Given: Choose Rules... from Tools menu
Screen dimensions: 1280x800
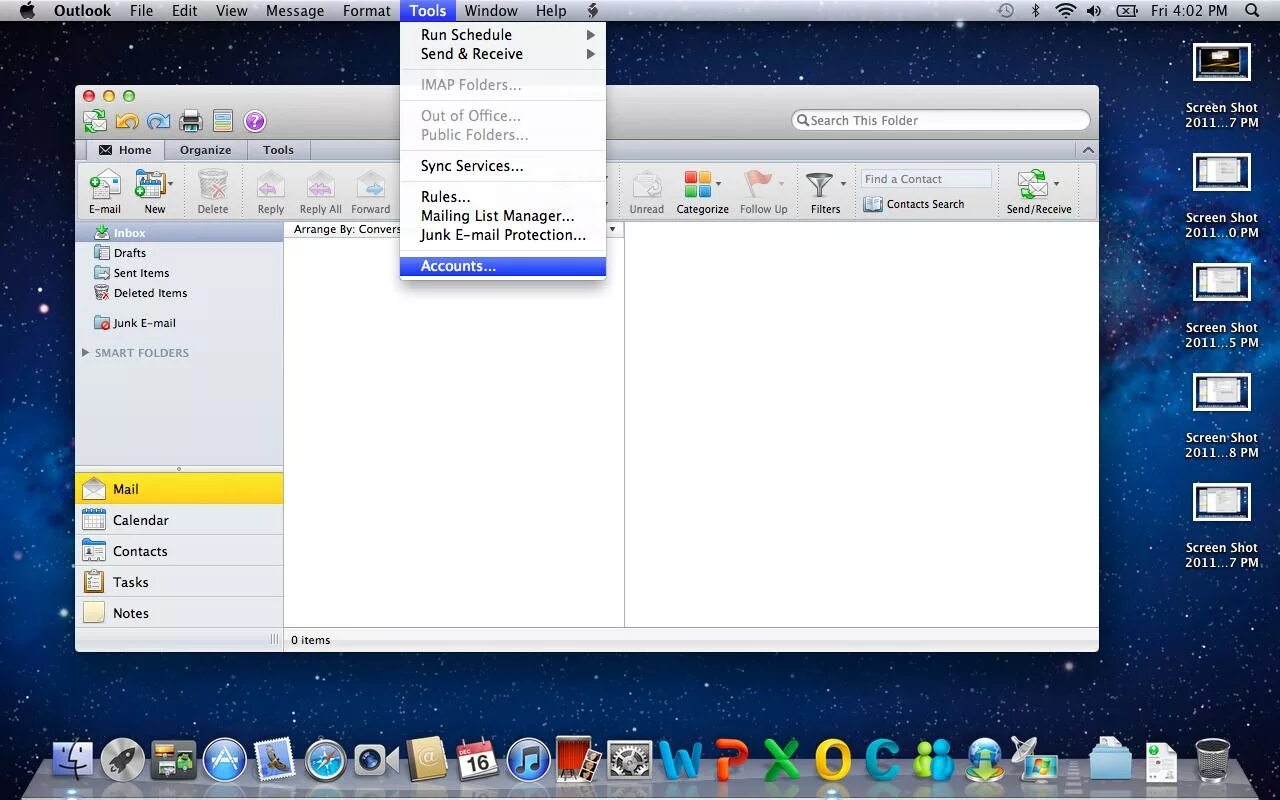Looking at the screenshot, I should (x=503, y=197).
